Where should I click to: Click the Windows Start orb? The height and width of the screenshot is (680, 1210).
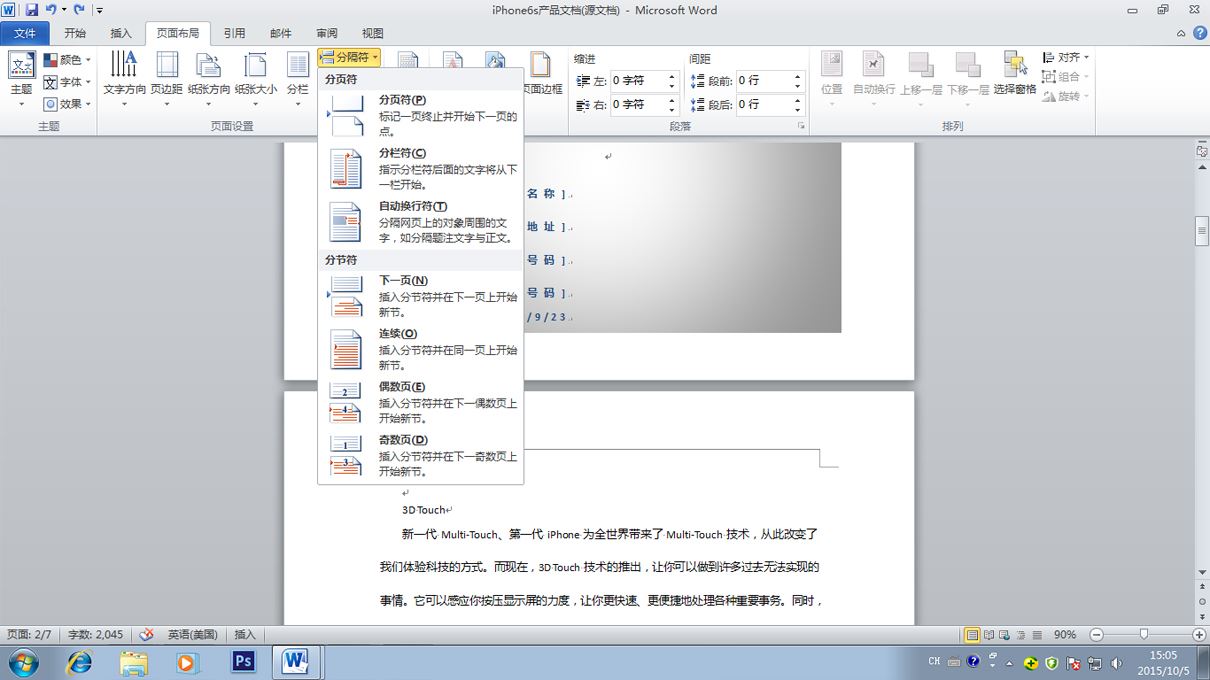(23, 662)
